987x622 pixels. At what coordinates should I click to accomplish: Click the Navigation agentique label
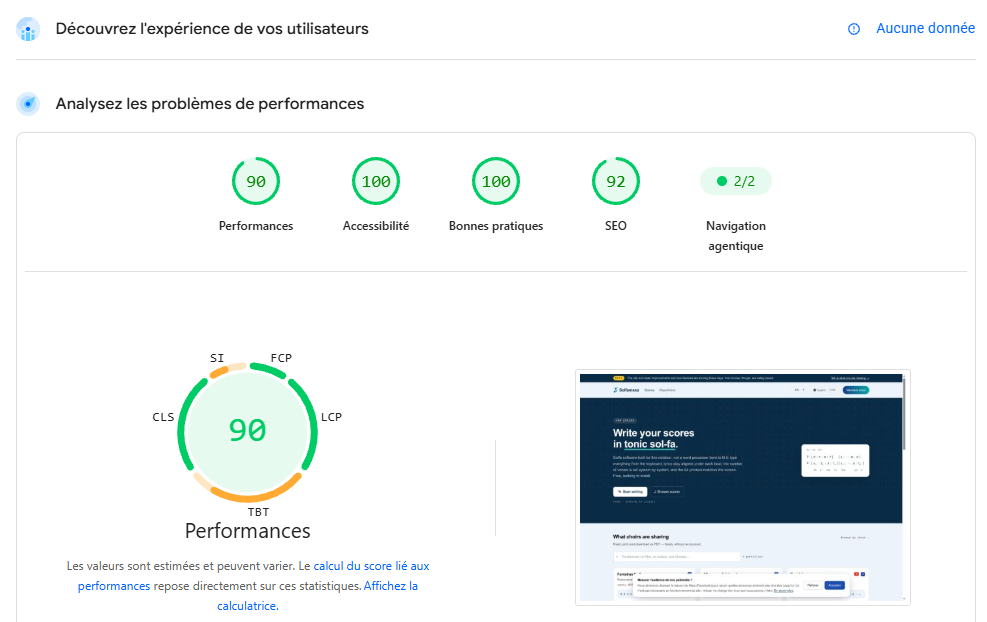(x=736, y=235)
